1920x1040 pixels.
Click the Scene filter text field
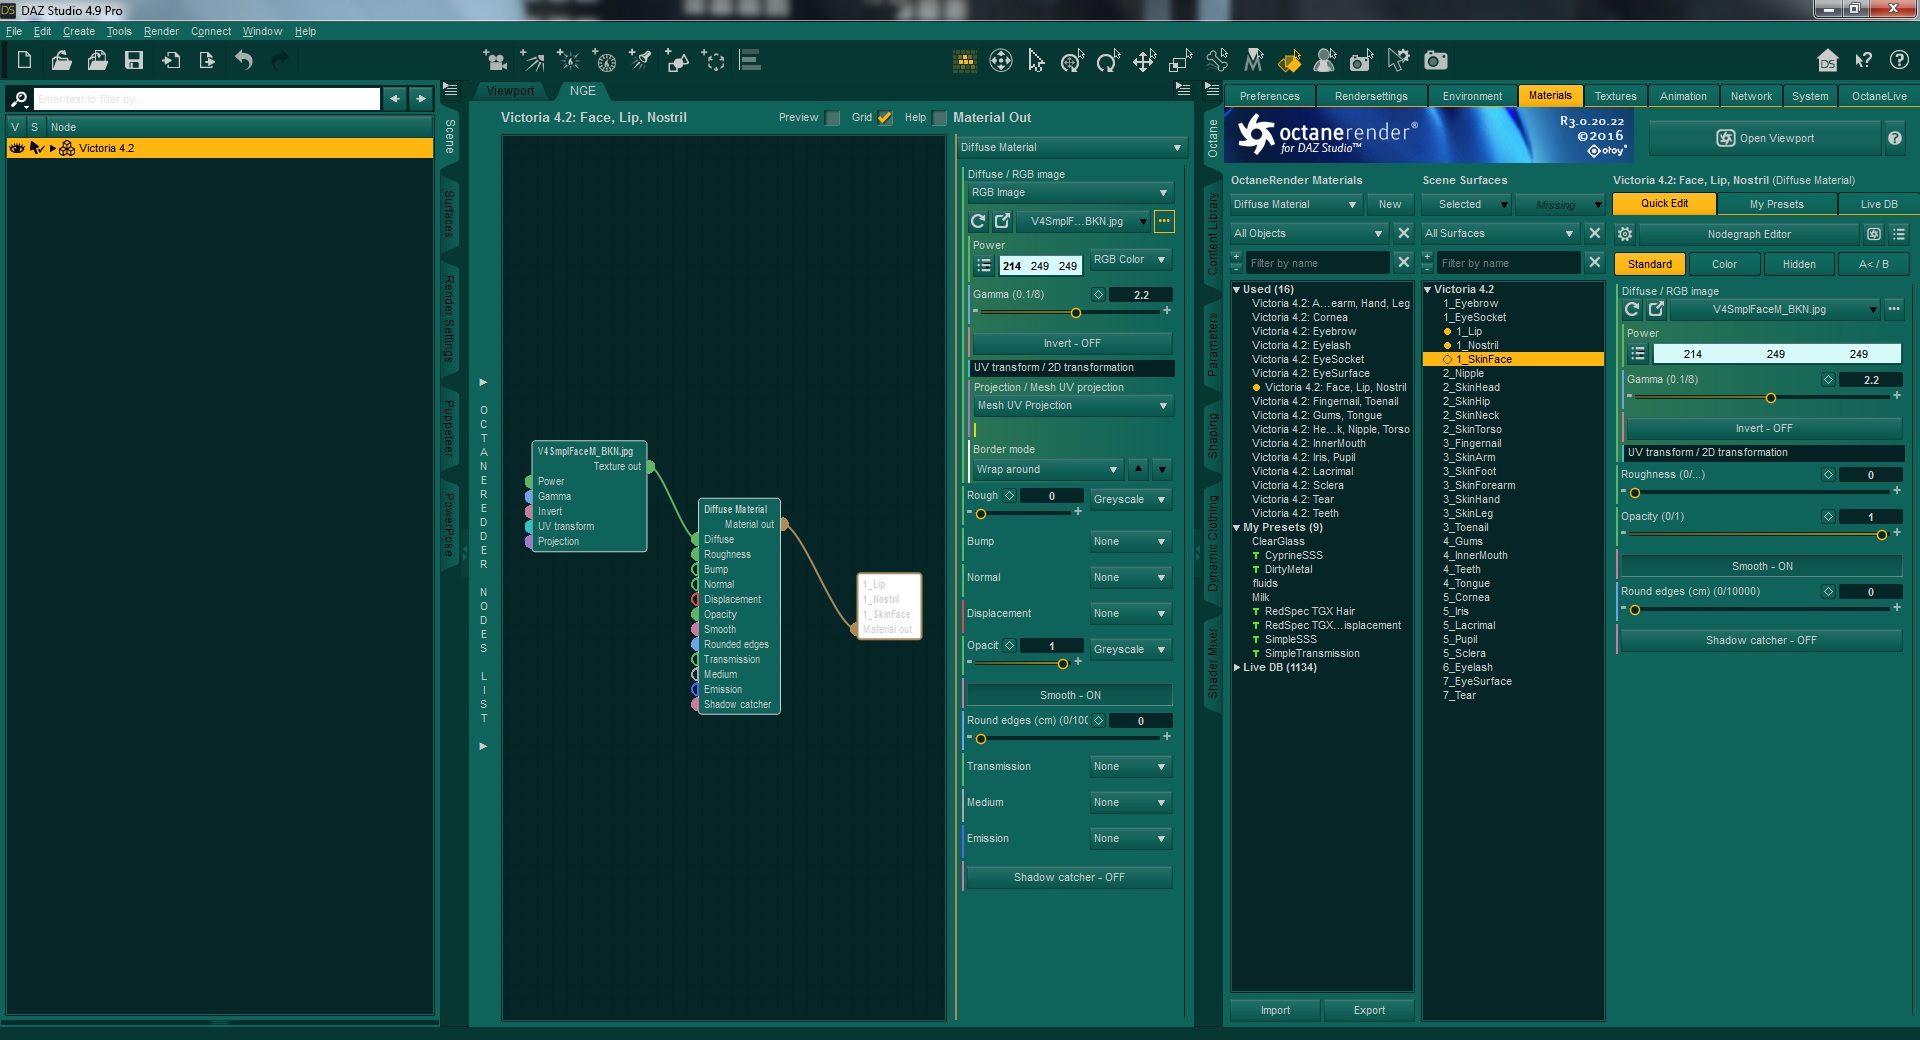(x=207, y=99)
